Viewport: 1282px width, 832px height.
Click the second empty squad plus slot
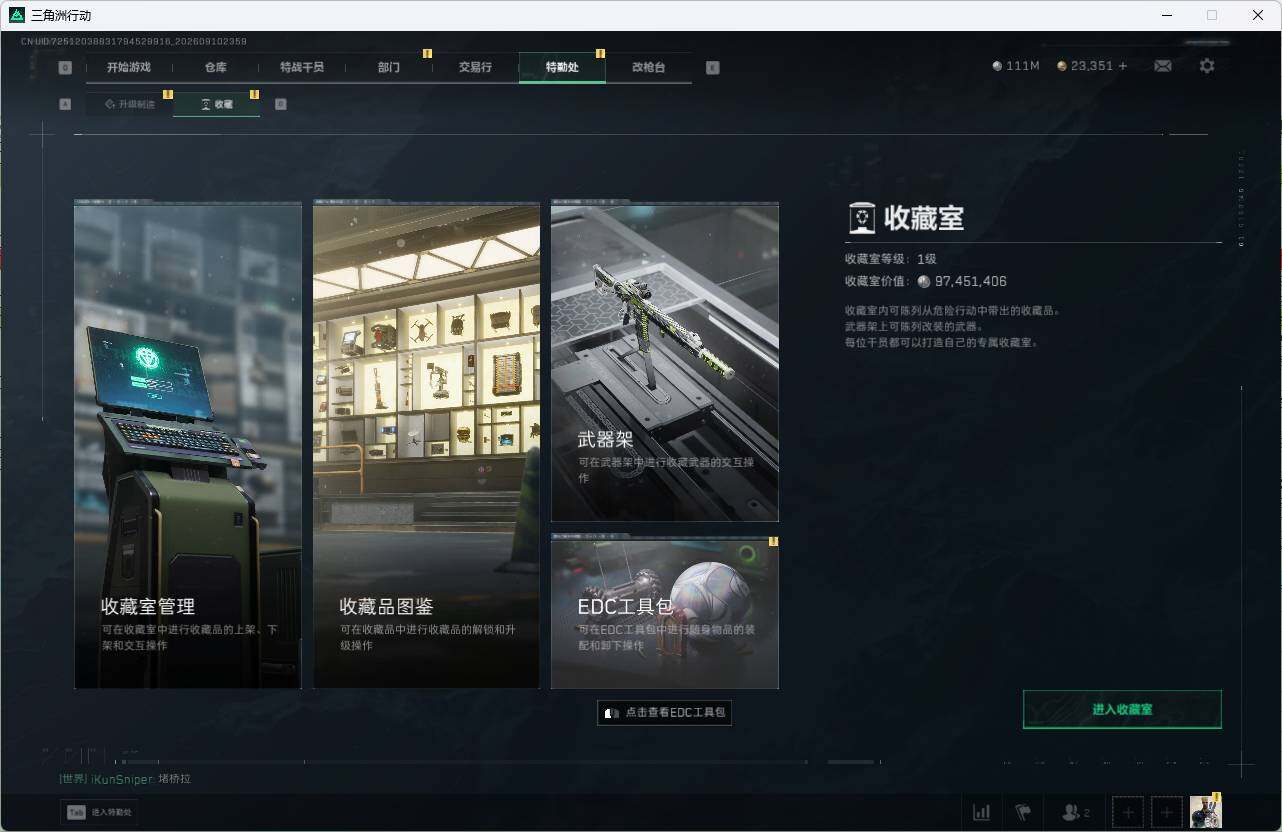coord(1167,812)
